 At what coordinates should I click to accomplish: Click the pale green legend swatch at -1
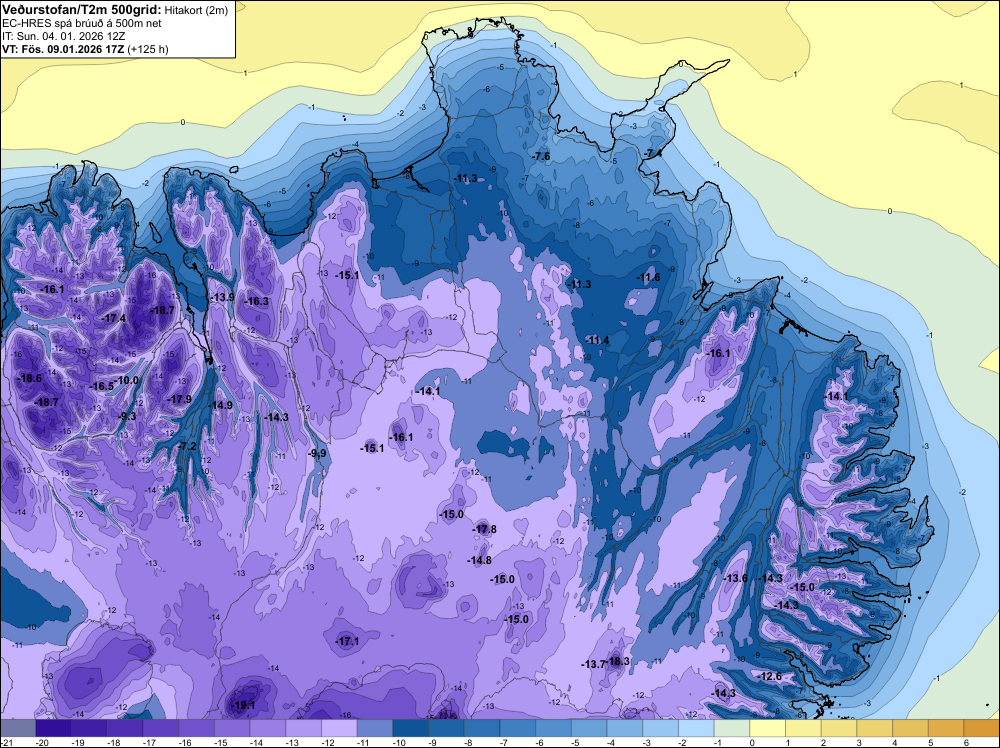pos(732,728)
